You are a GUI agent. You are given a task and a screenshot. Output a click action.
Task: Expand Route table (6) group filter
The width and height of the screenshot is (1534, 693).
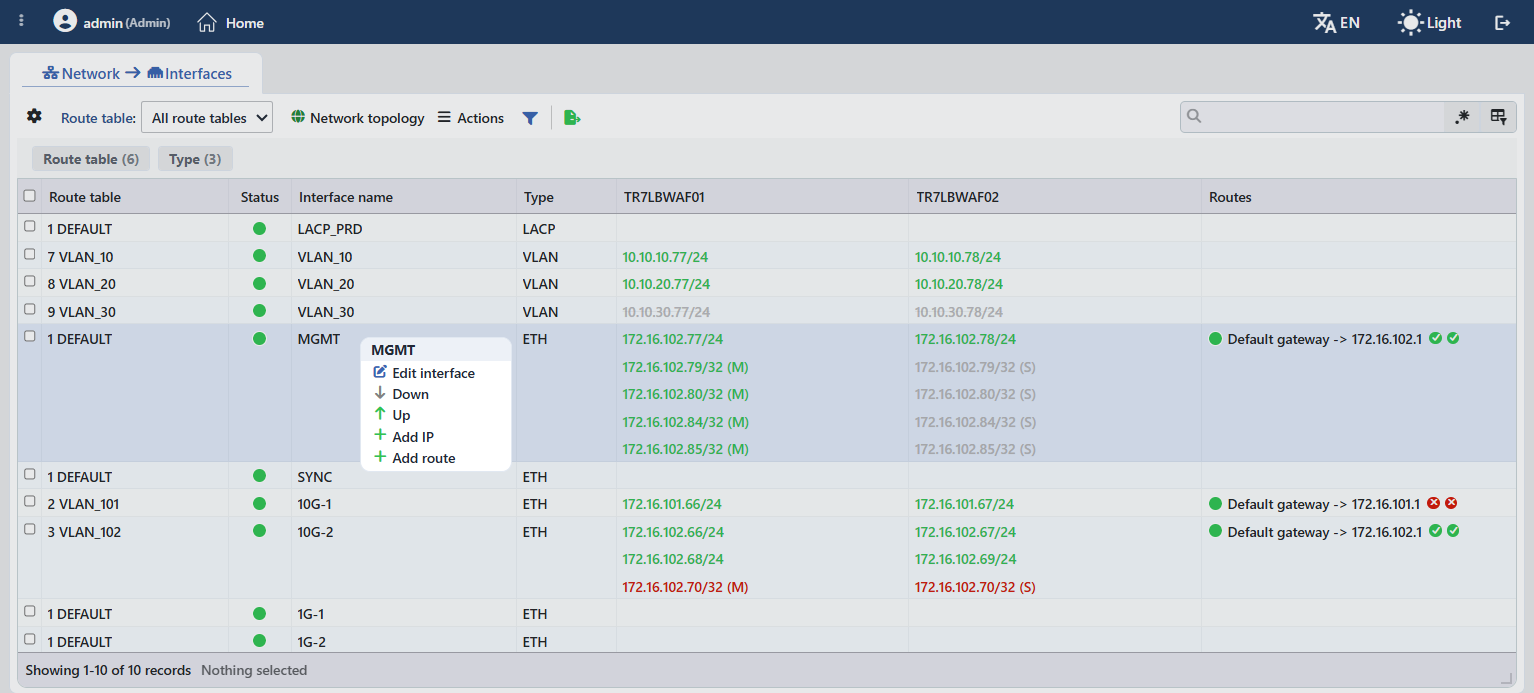click(91, 159)
